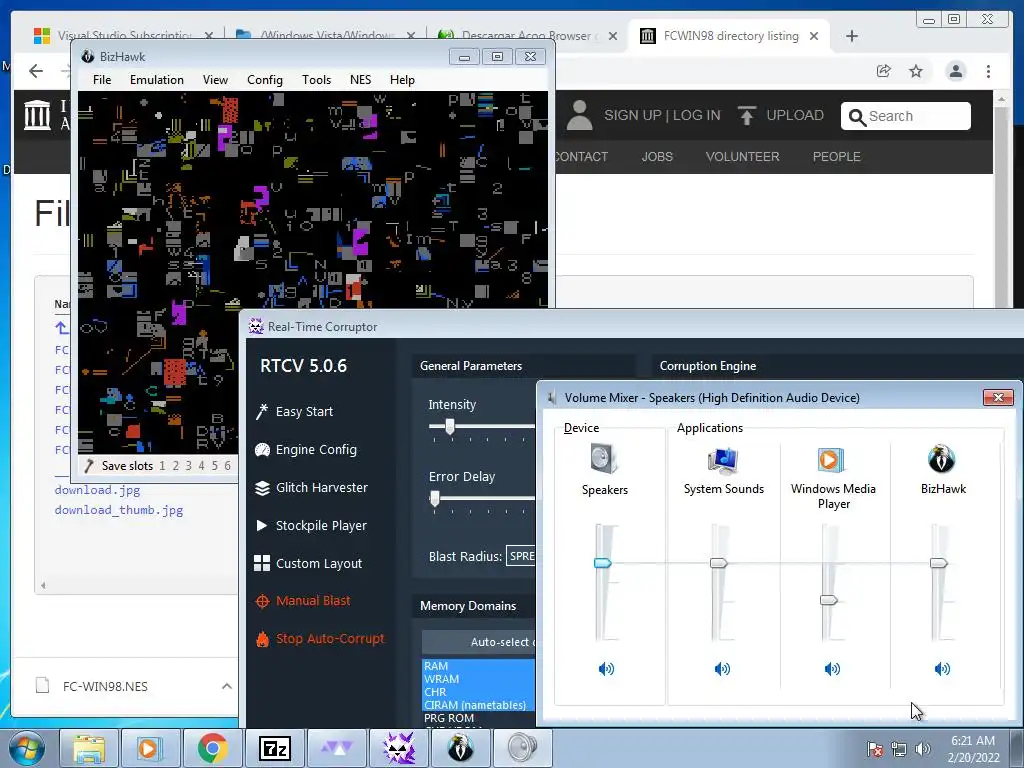The image size is (1024, 768).
Task: Open the Glitch Harvester
Action: [312, 487]
